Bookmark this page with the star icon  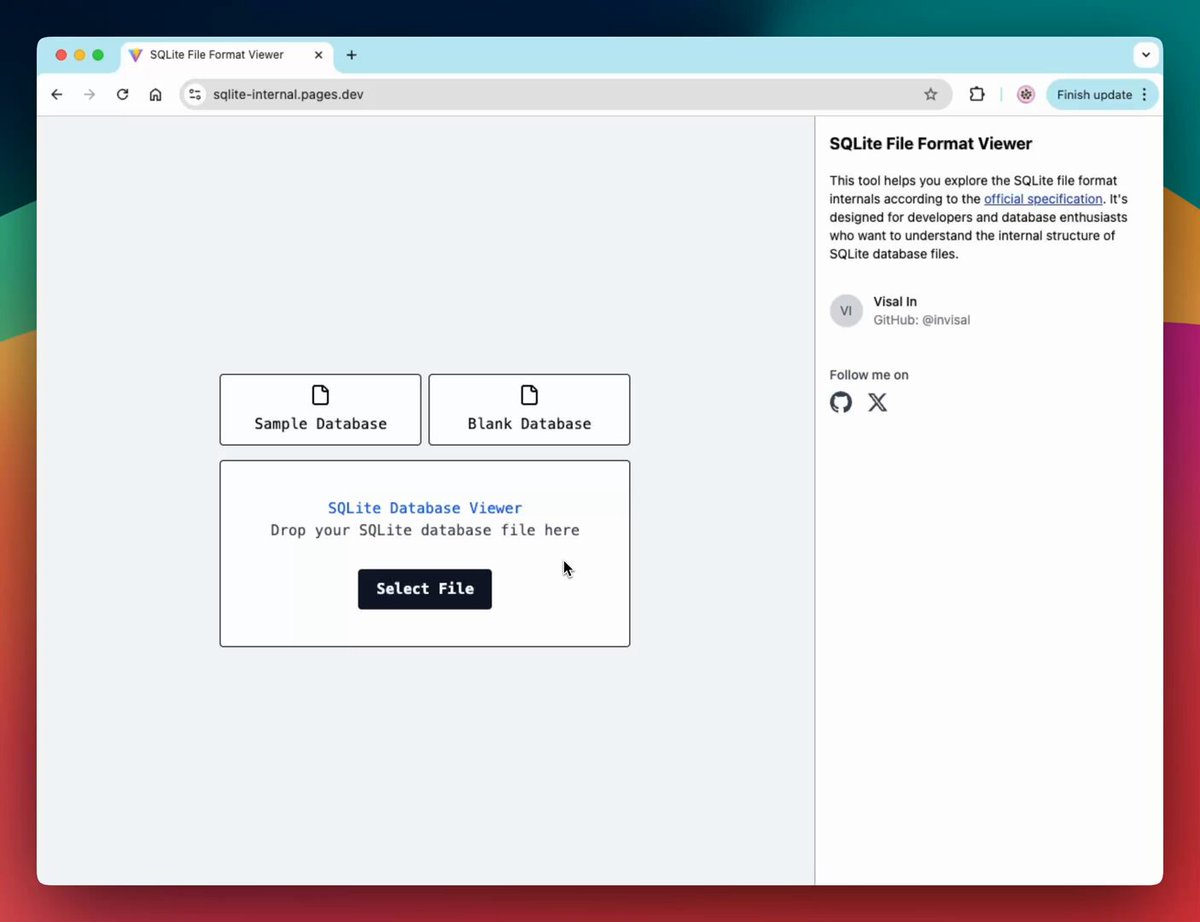point(931,95)
